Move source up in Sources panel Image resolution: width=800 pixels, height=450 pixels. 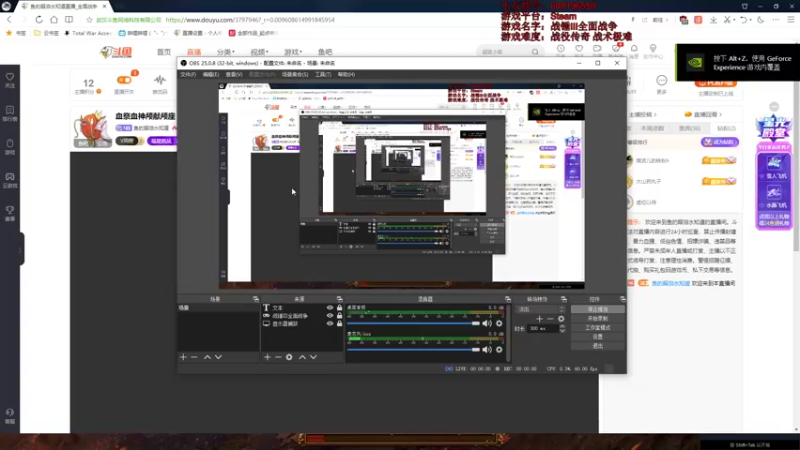[x=302, y=357]
